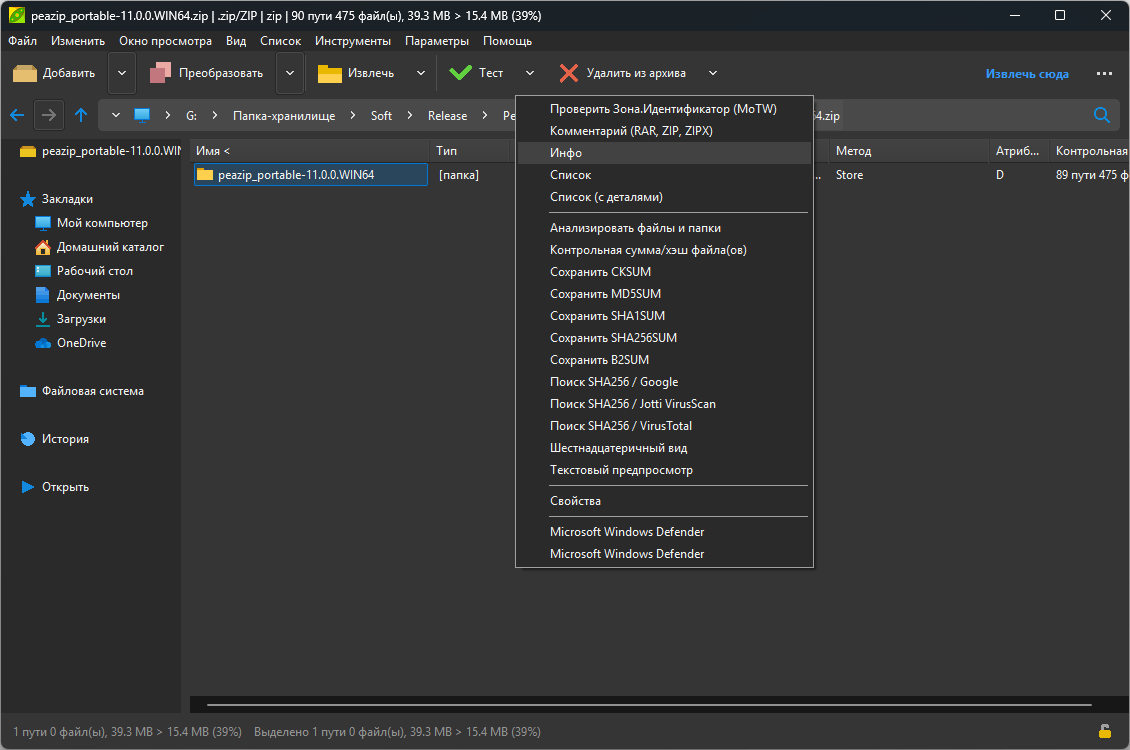This screenshot has height=750, width=1130.
Task: Click the Extract folder icon button
Action: click(x=329, y=73)
